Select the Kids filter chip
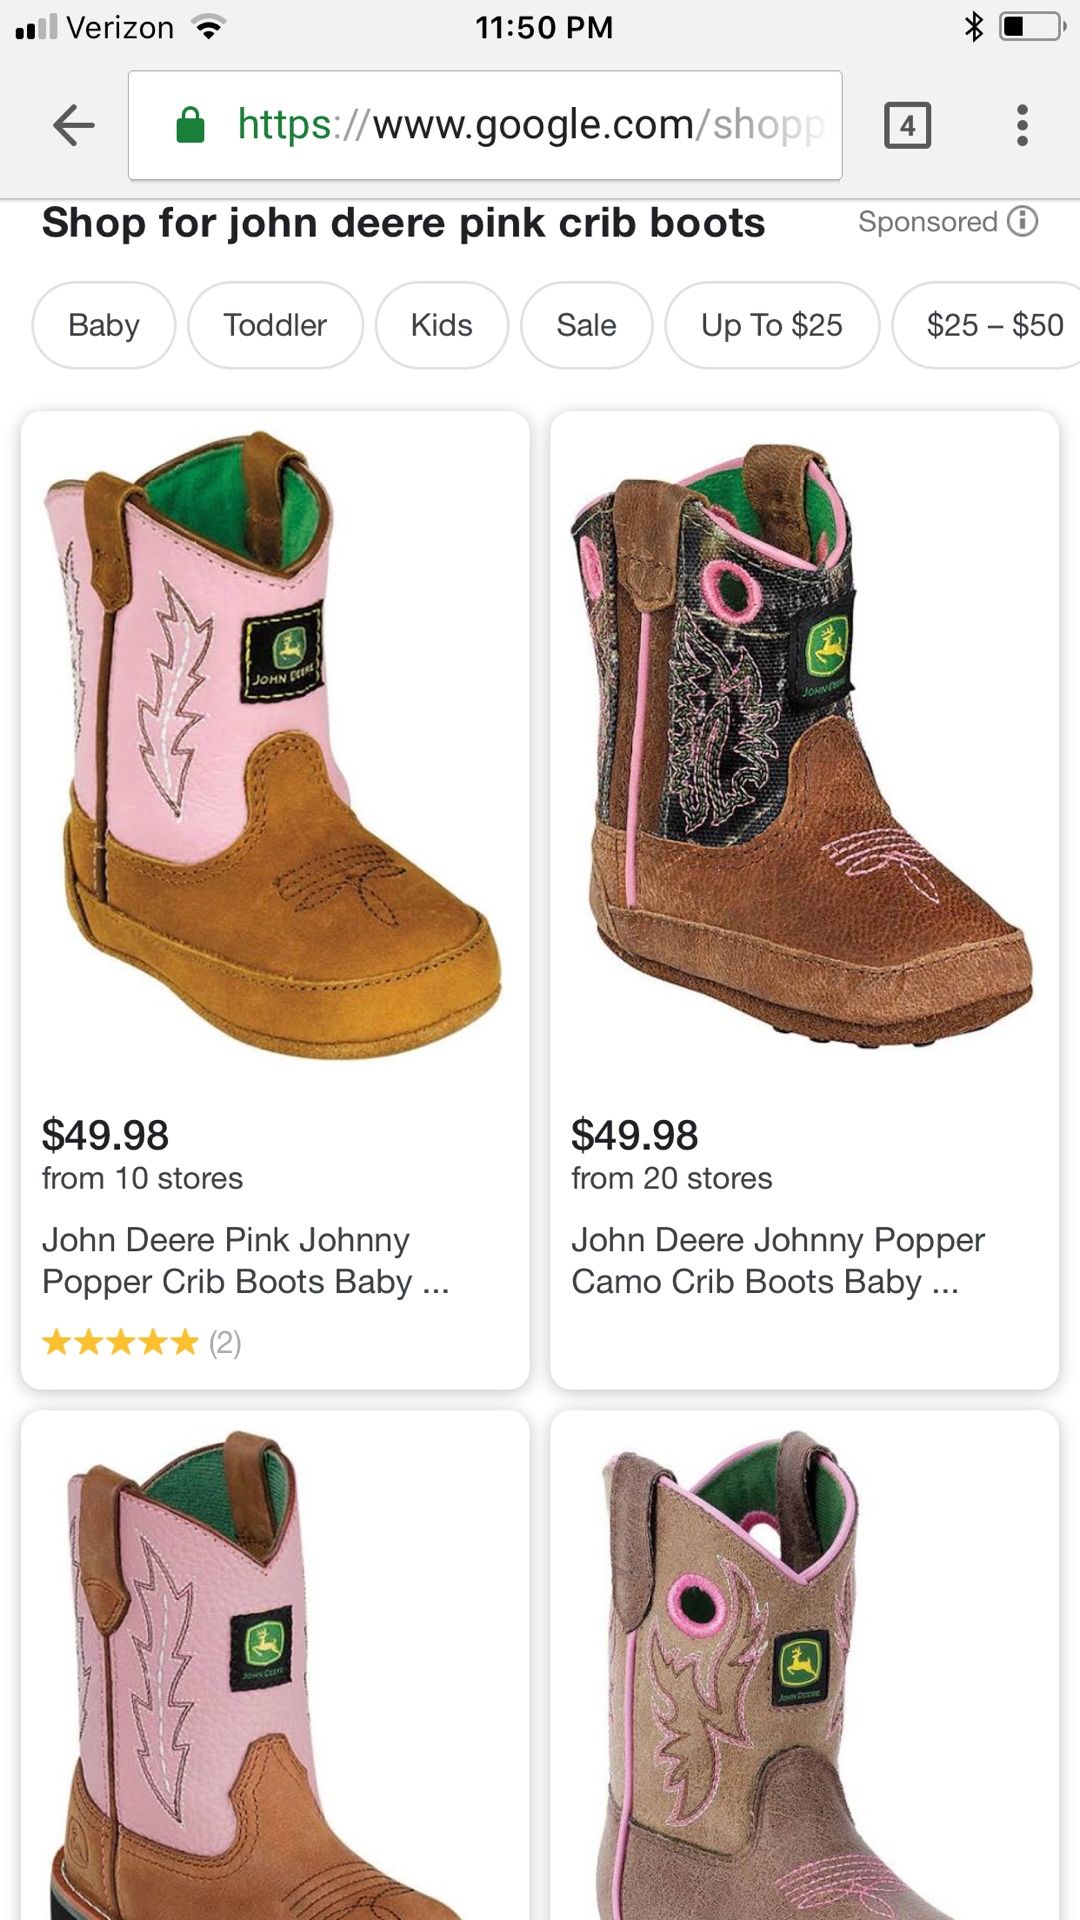The image size is (1080, 1920). [x=441, y=325]
